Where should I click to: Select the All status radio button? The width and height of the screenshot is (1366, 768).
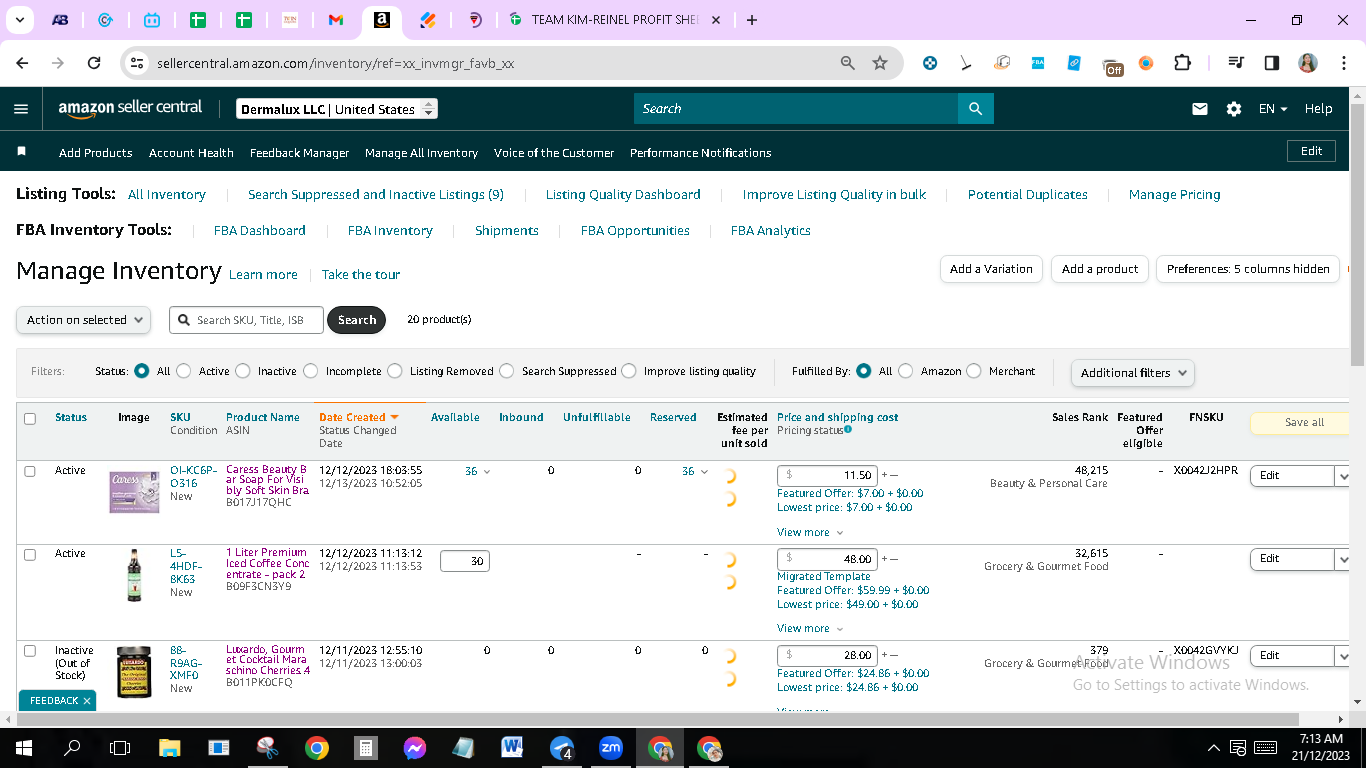click(141, 371)
